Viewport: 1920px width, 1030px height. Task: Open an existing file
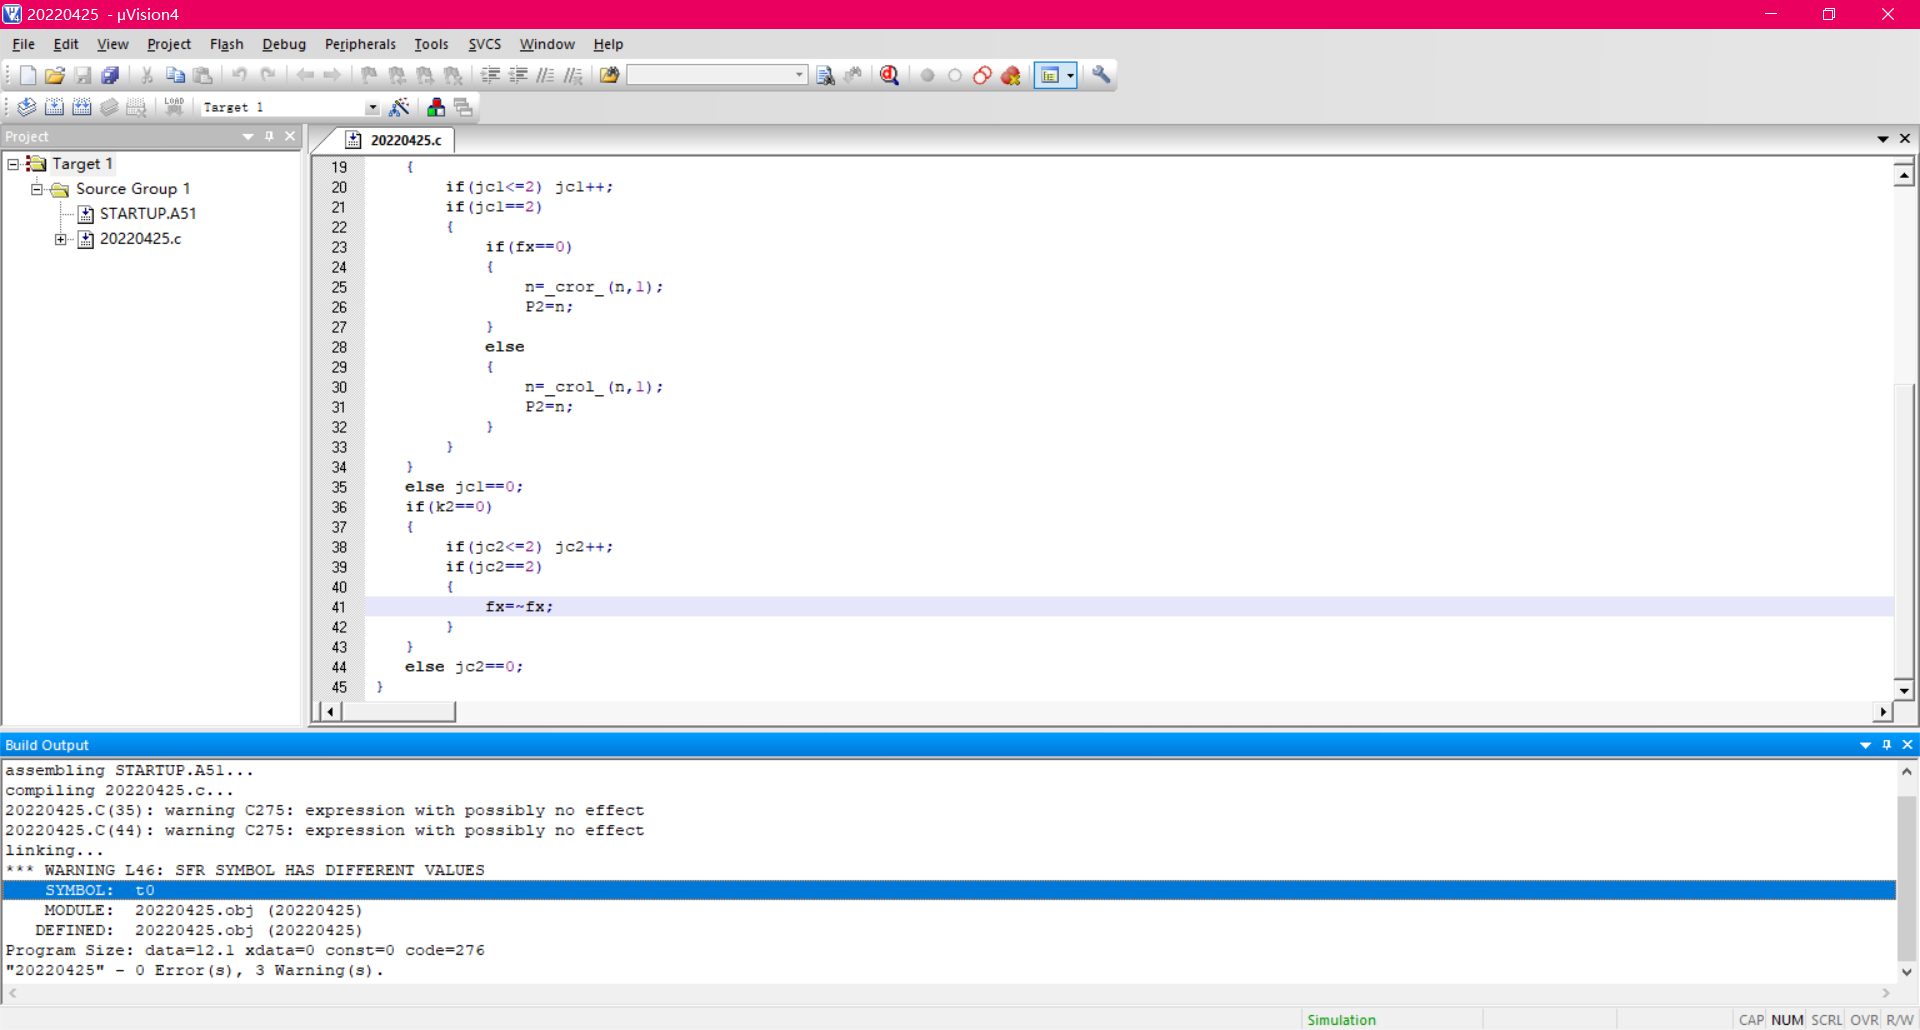coord(55,75)
